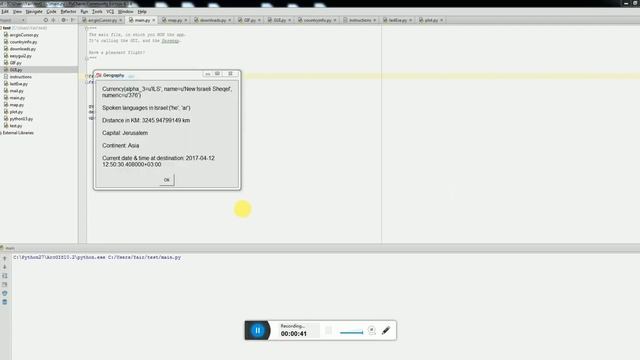
Task: Click the Geography dialog title icon
Action: [99, 75]
